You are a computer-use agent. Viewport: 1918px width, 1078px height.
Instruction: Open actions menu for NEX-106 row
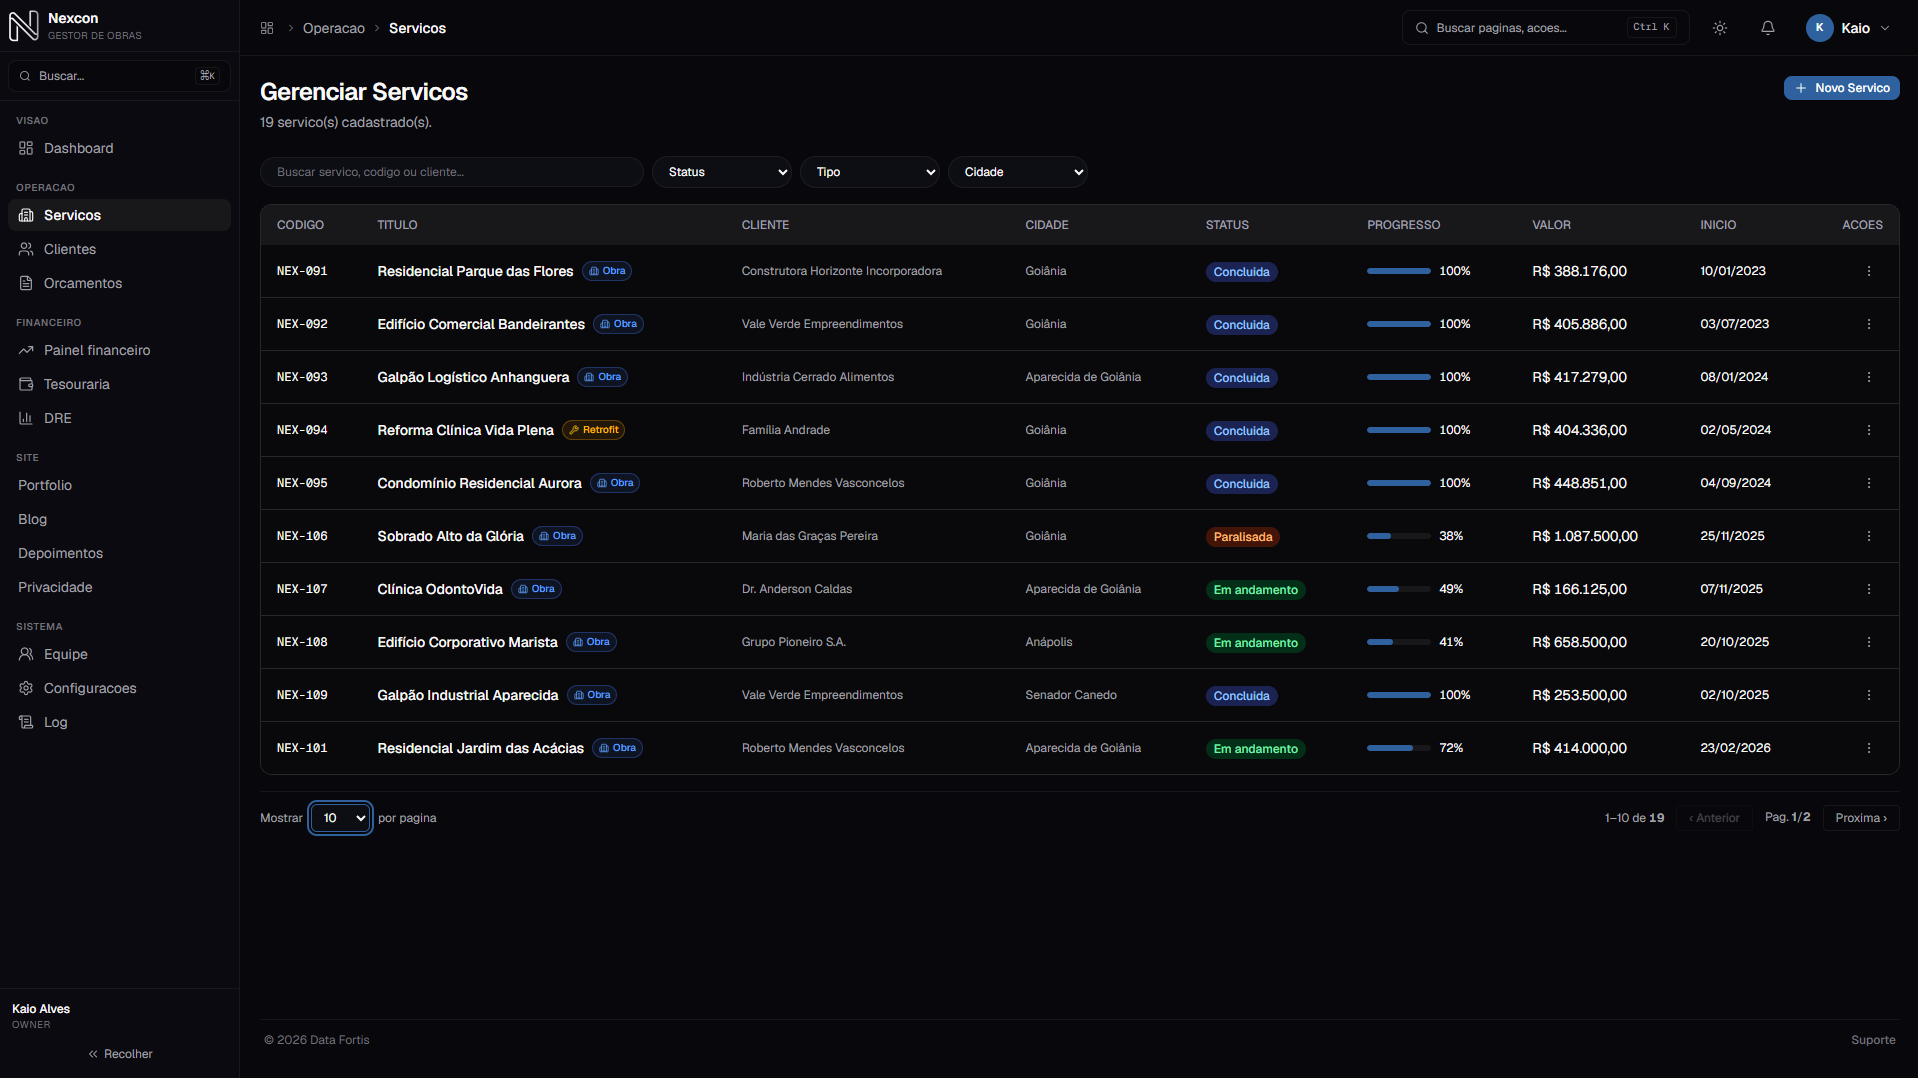click(1868, 536)
